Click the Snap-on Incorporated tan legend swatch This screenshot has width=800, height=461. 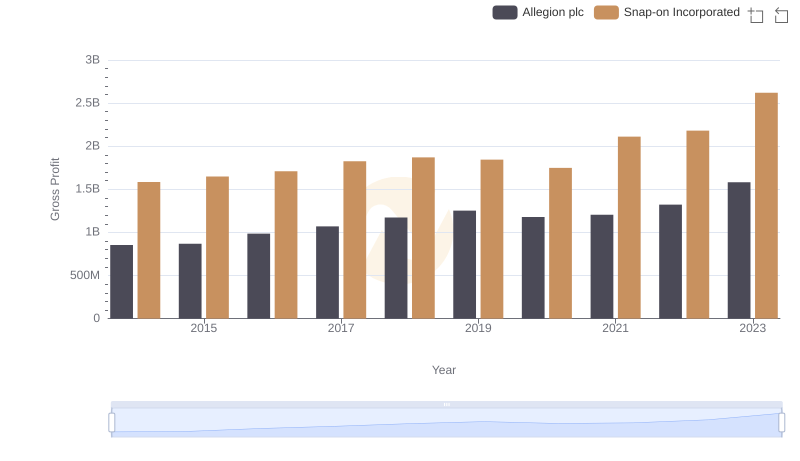606,12
